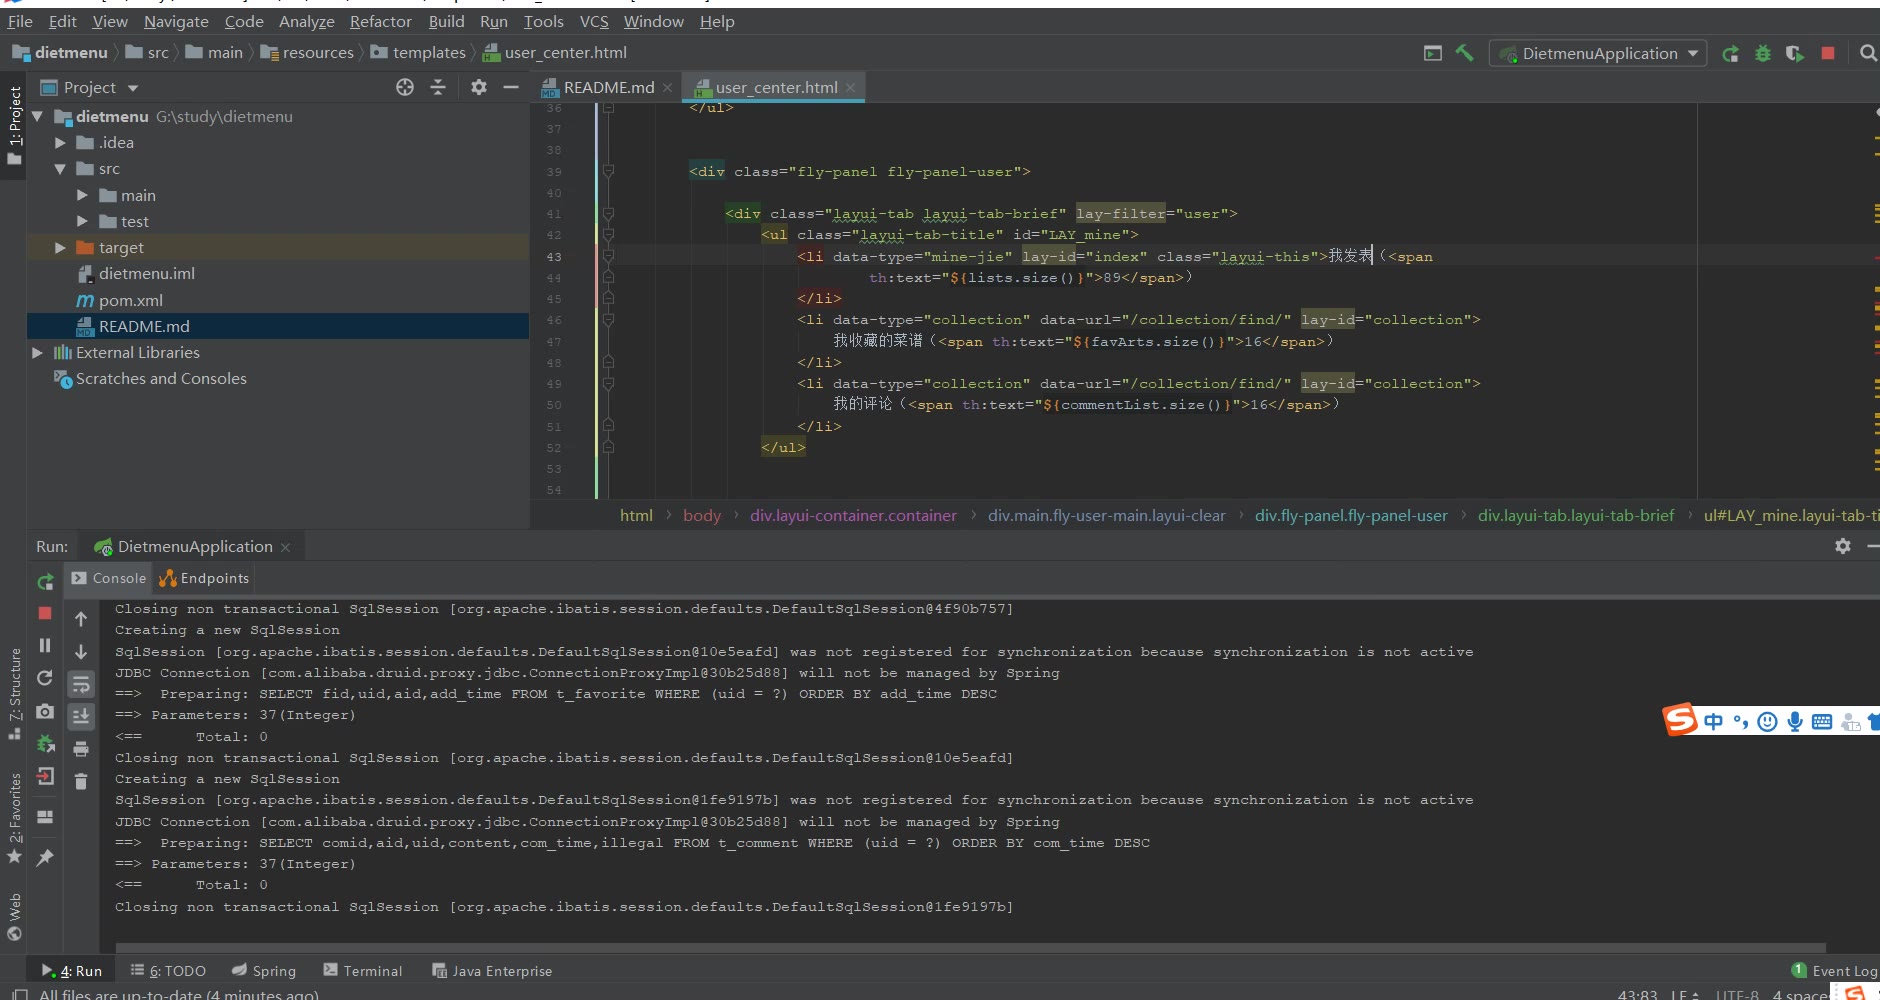The height and width of the screenshot is (1000, 1880).
Task: Run DietmenuApplication with the top toolbar rerun icon
Action: 1730,53
